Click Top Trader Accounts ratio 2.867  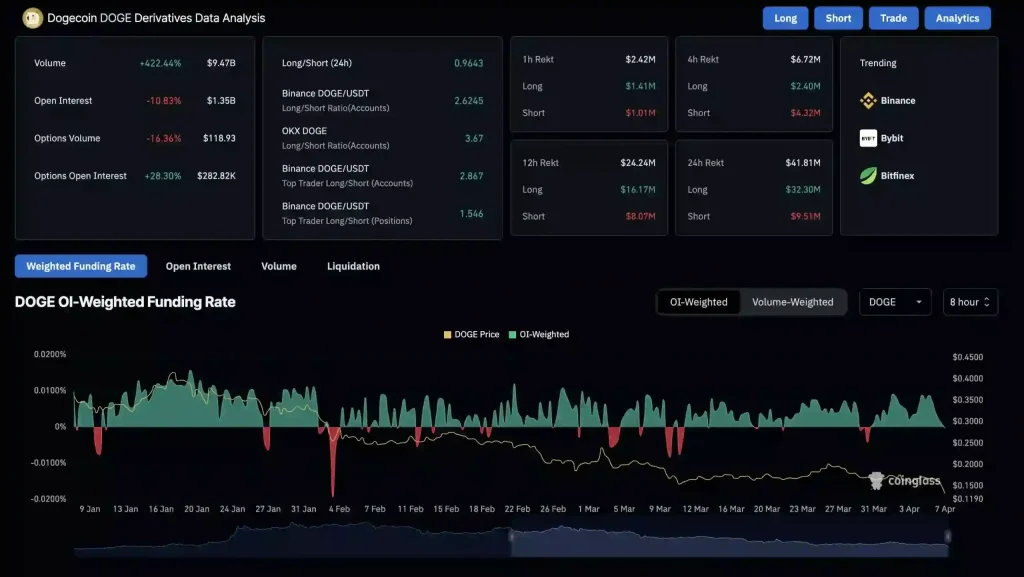471,176
